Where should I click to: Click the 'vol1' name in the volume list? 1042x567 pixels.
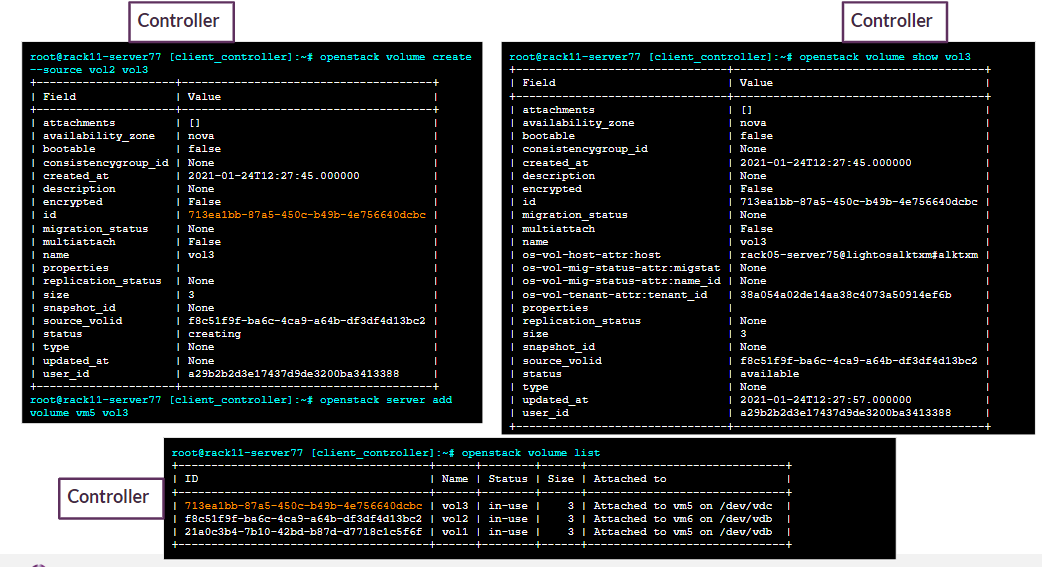(x=455, y=532)
